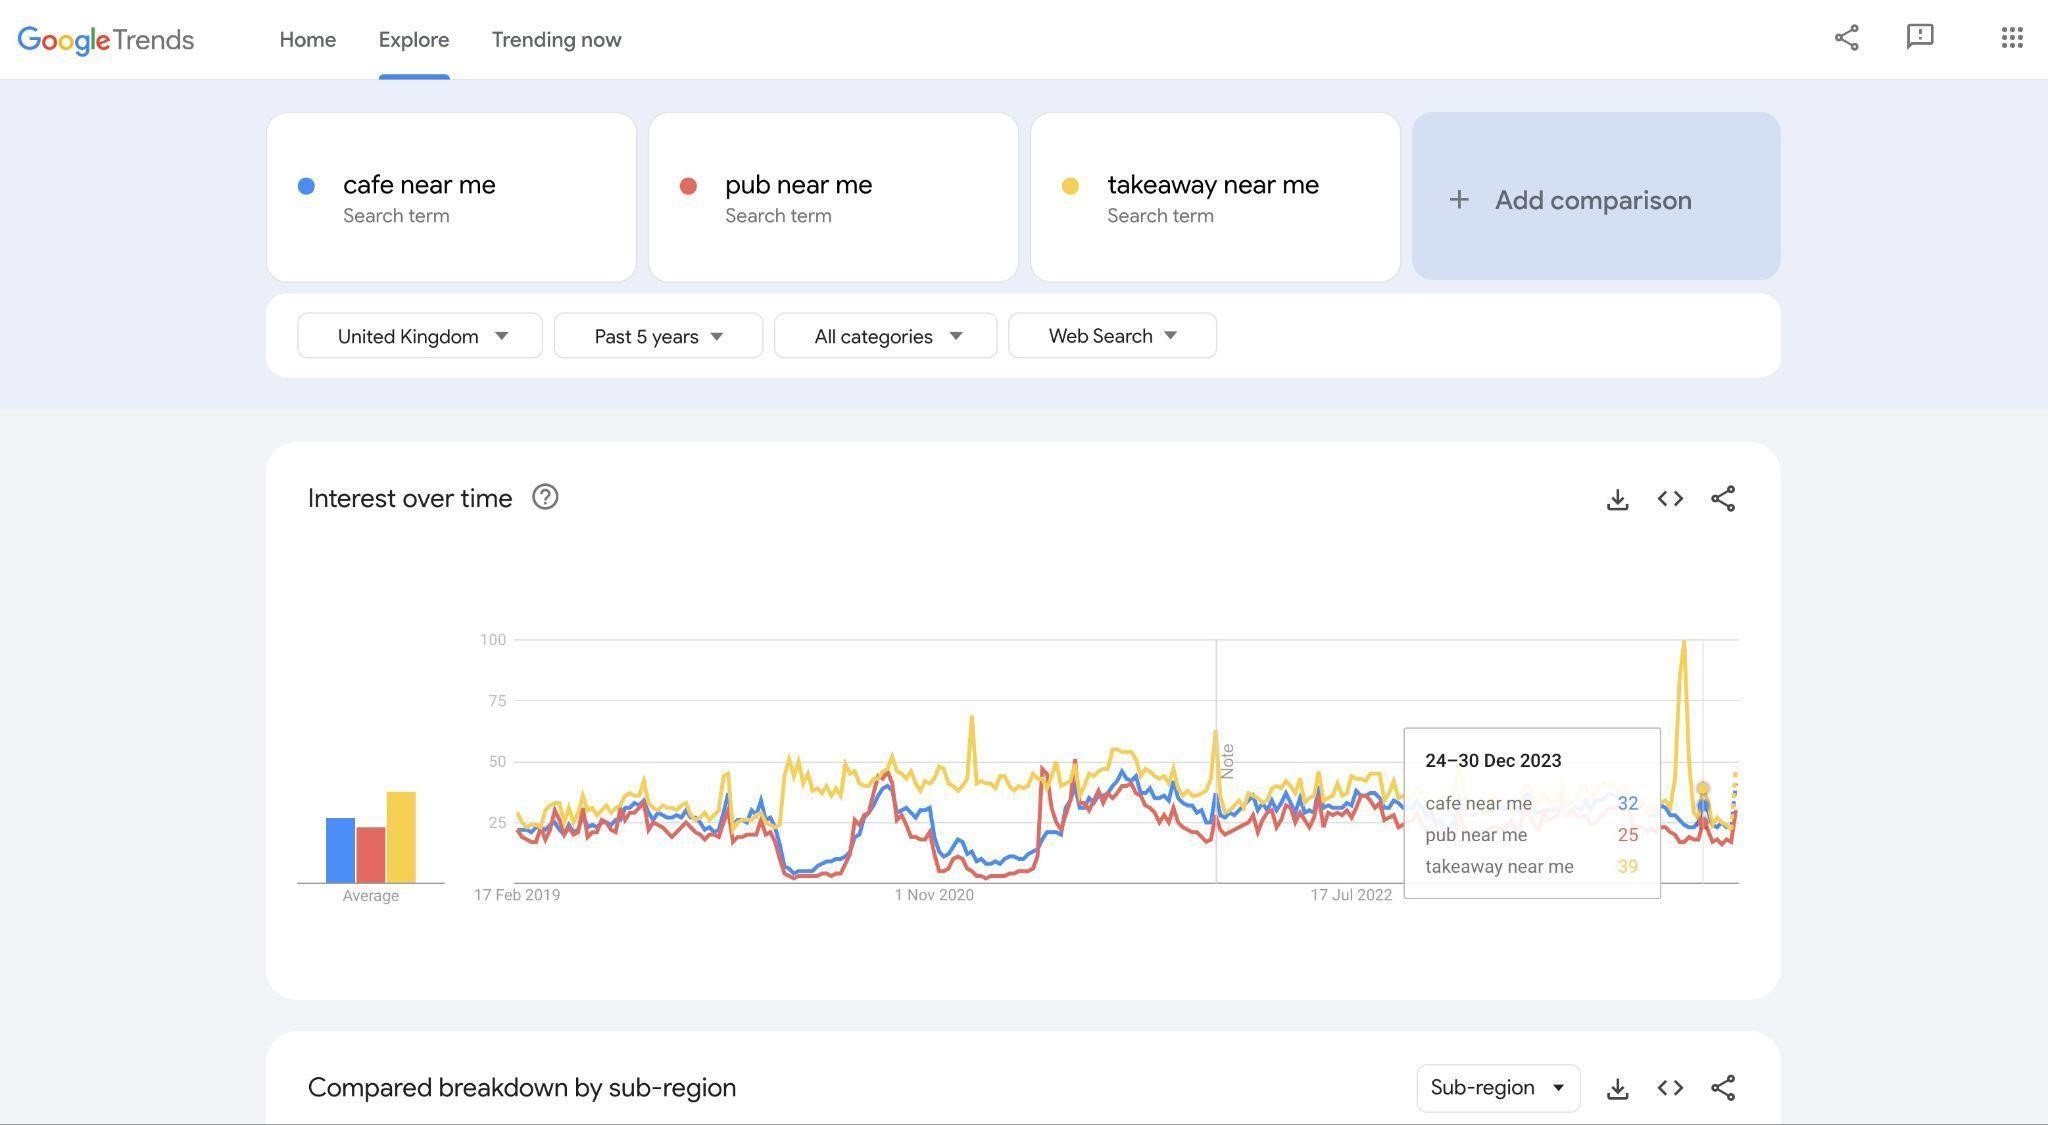Click the pub near me search term card
The height and width of the screenshot is (1125, 2048).
(833, 197)
